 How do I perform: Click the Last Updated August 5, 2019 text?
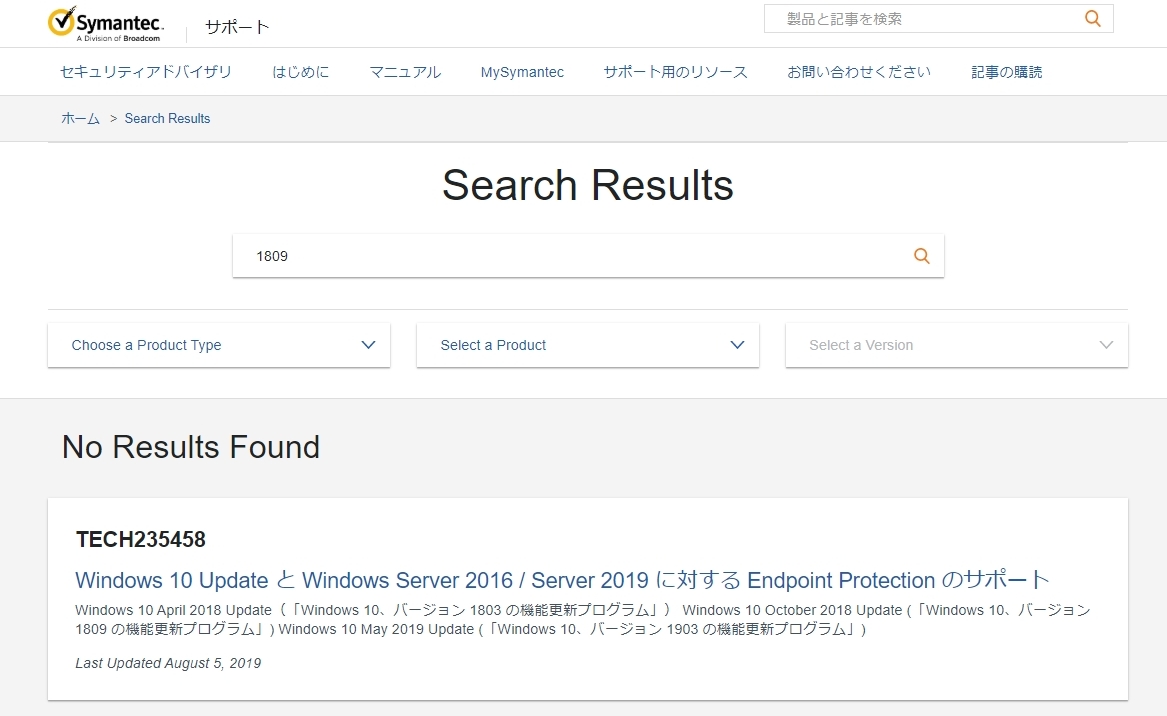[x=168, y=663]
